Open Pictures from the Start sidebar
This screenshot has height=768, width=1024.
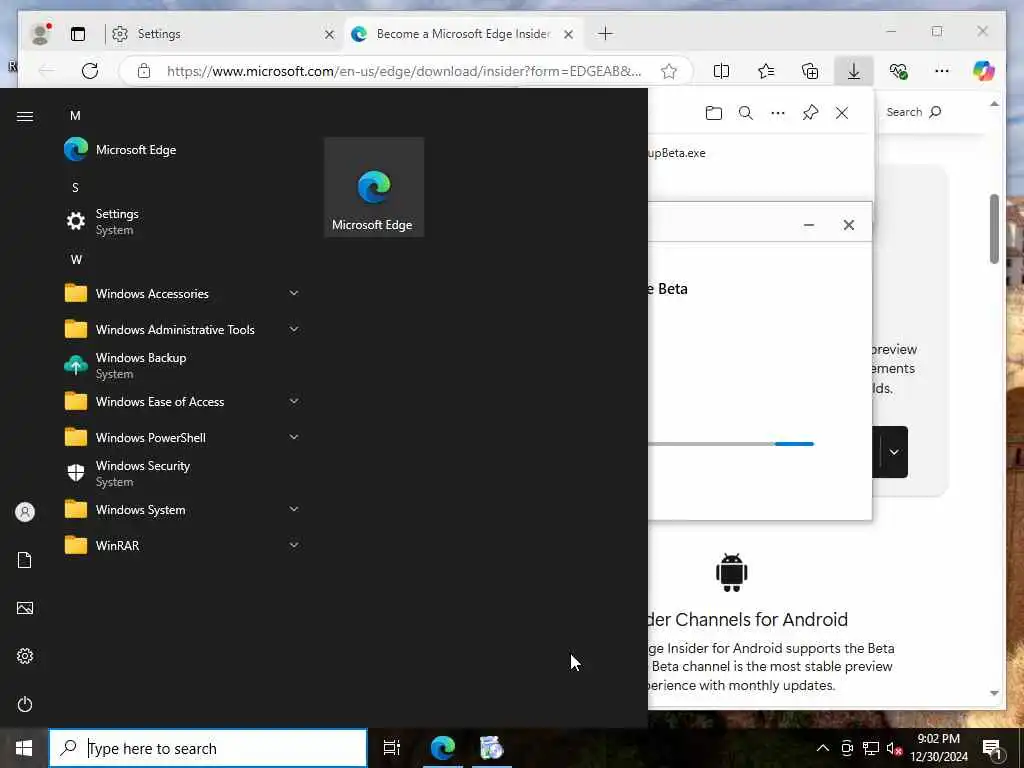25,608
